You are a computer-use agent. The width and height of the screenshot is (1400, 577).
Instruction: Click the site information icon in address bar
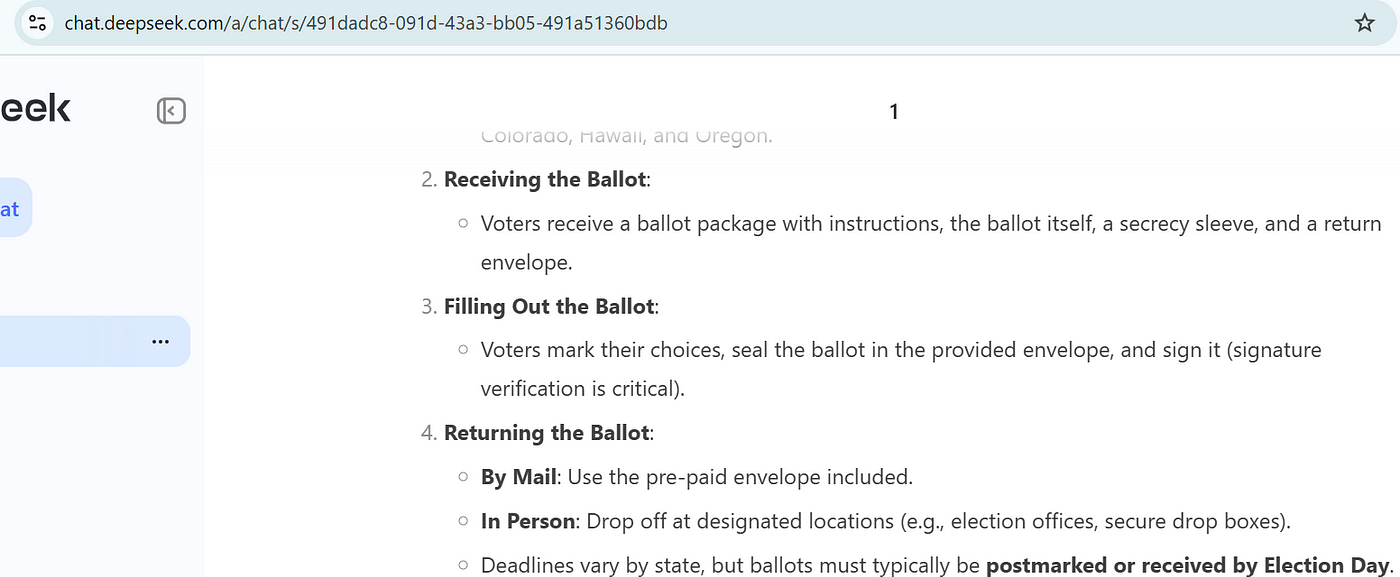[x=37, y=23]
